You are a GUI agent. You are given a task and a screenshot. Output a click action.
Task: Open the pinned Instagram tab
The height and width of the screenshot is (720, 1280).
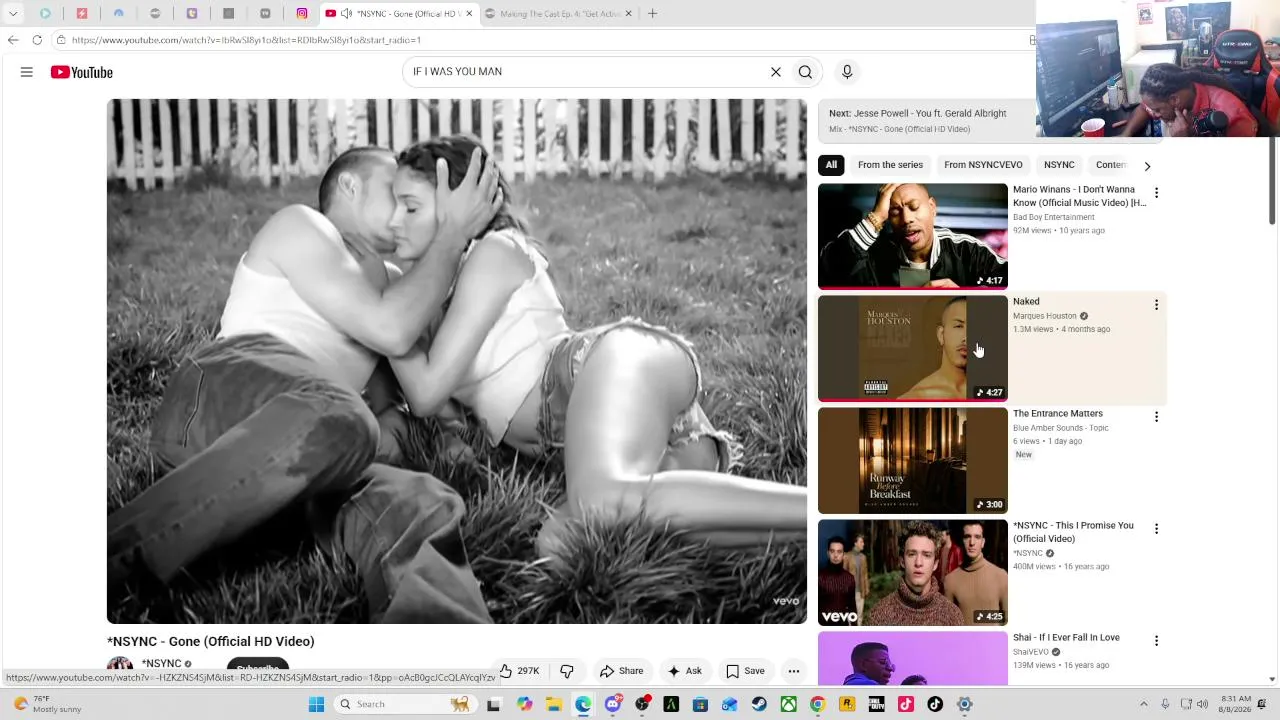[302, 14]
